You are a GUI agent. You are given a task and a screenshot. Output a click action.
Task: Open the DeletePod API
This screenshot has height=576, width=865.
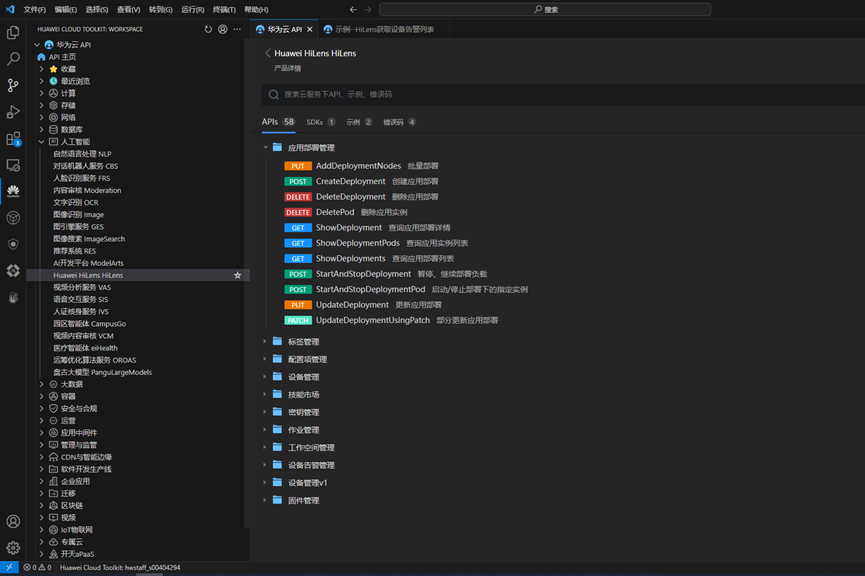coord(335,212)
